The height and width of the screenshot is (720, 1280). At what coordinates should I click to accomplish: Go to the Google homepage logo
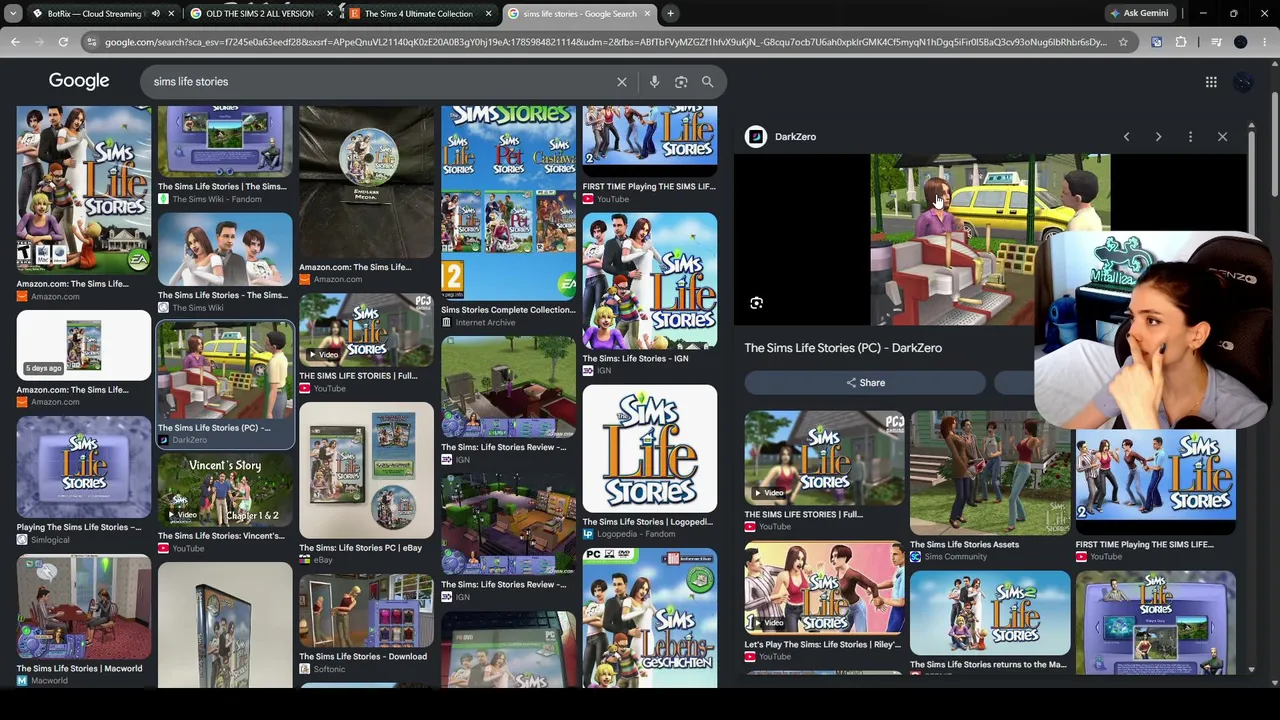pyautogui.click(x=79, y=81)
